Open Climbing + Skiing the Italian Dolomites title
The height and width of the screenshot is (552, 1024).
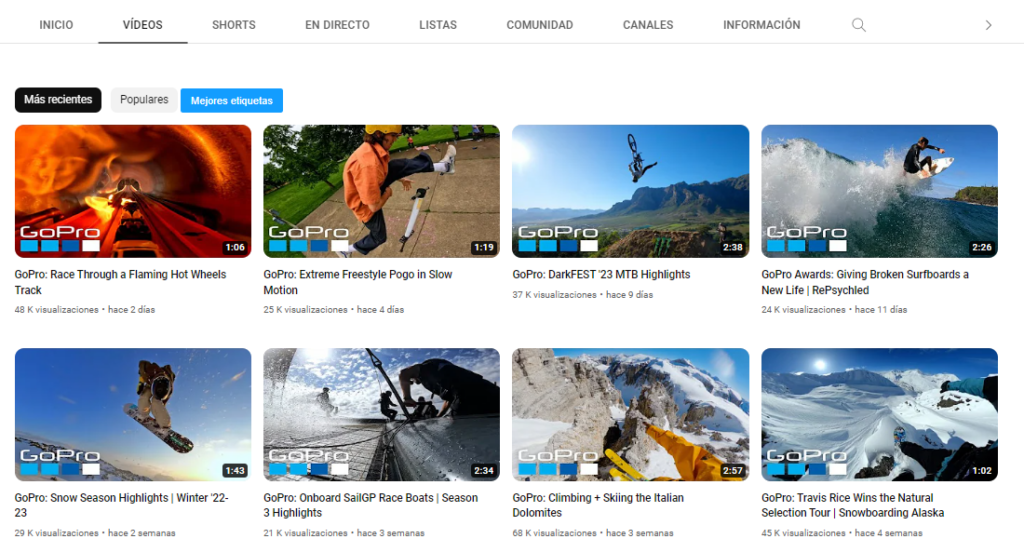tap(597, 505)
